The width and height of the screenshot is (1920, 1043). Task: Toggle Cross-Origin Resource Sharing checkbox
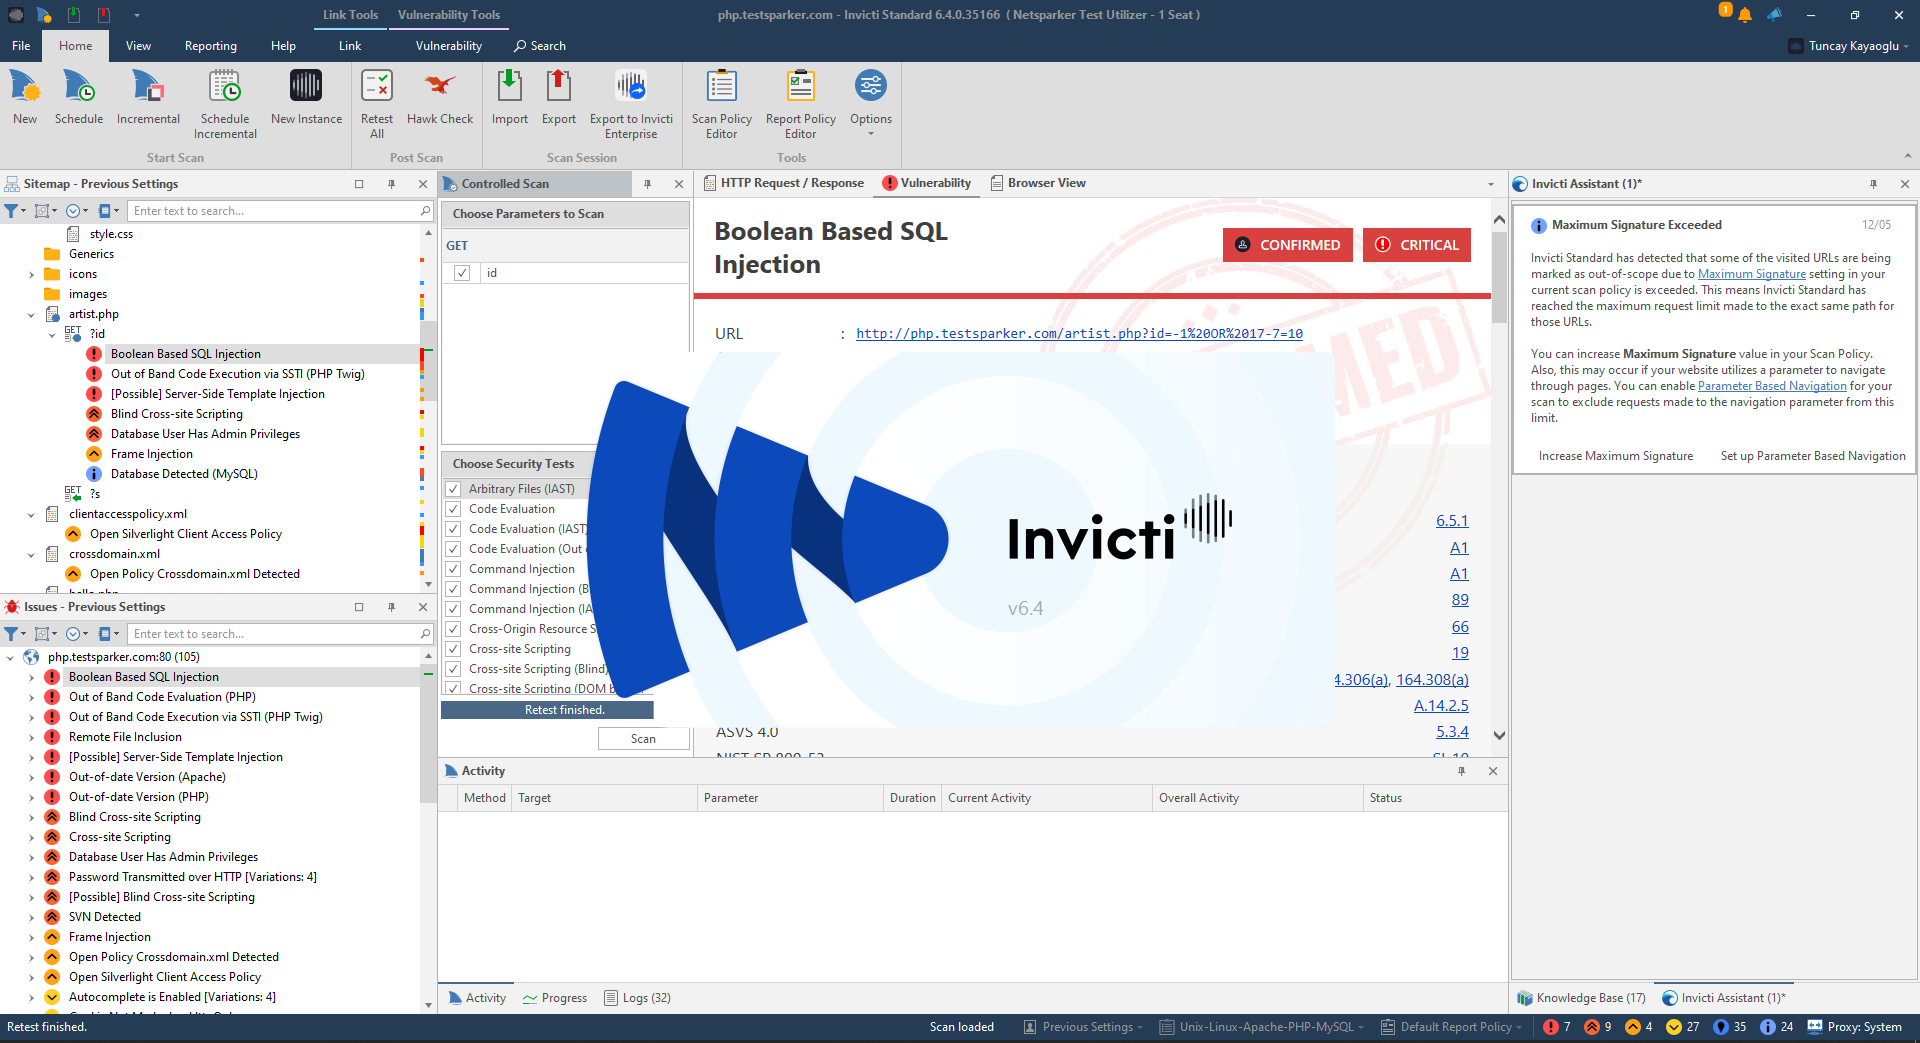click(453, 629)
